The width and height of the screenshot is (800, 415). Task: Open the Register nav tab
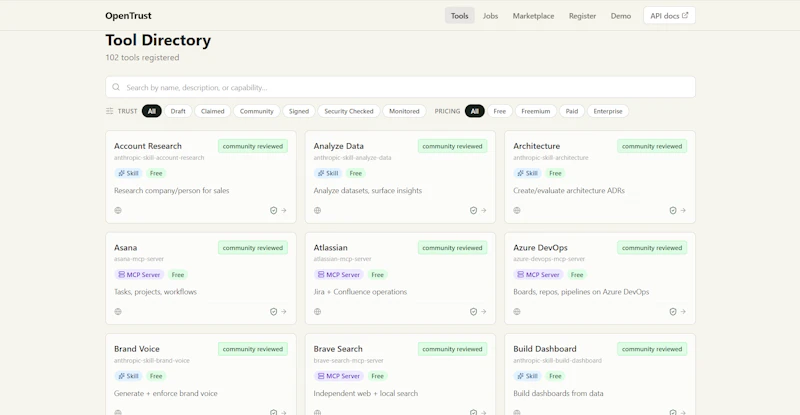[x=582, y=16]
